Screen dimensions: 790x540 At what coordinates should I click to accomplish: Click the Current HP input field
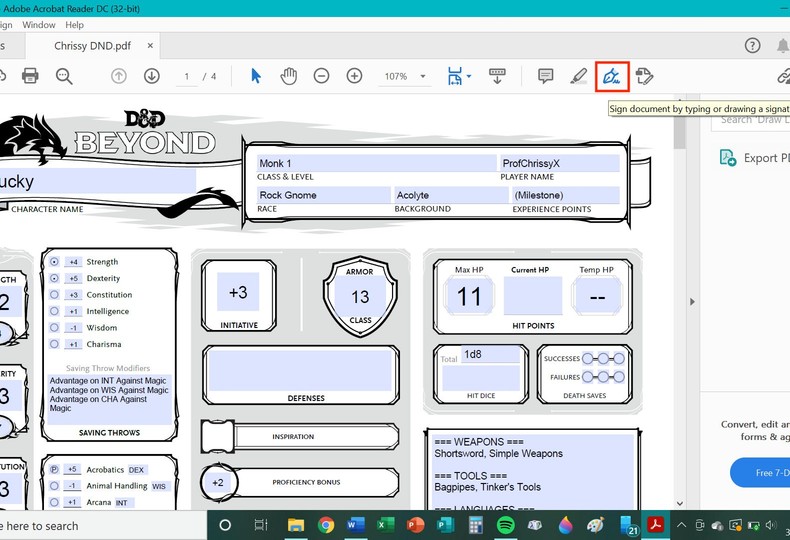pyautogui.click(x=531, y=297)
